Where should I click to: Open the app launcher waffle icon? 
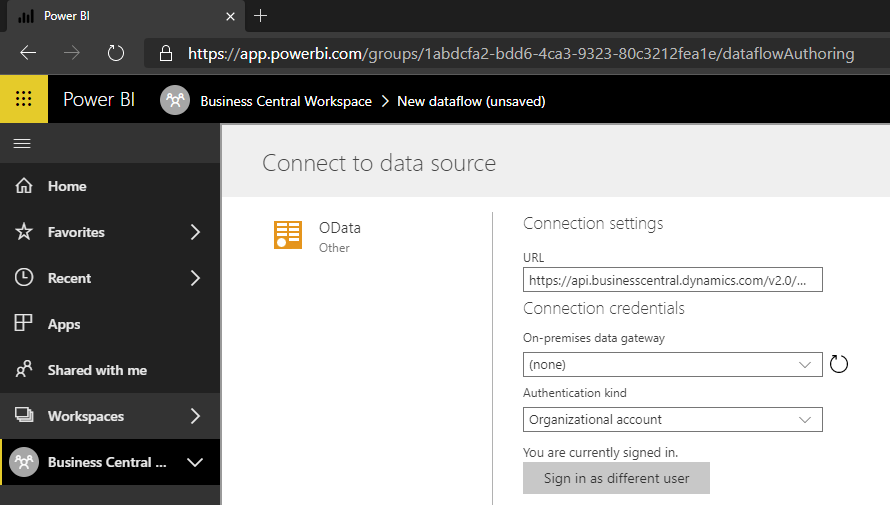24,99
